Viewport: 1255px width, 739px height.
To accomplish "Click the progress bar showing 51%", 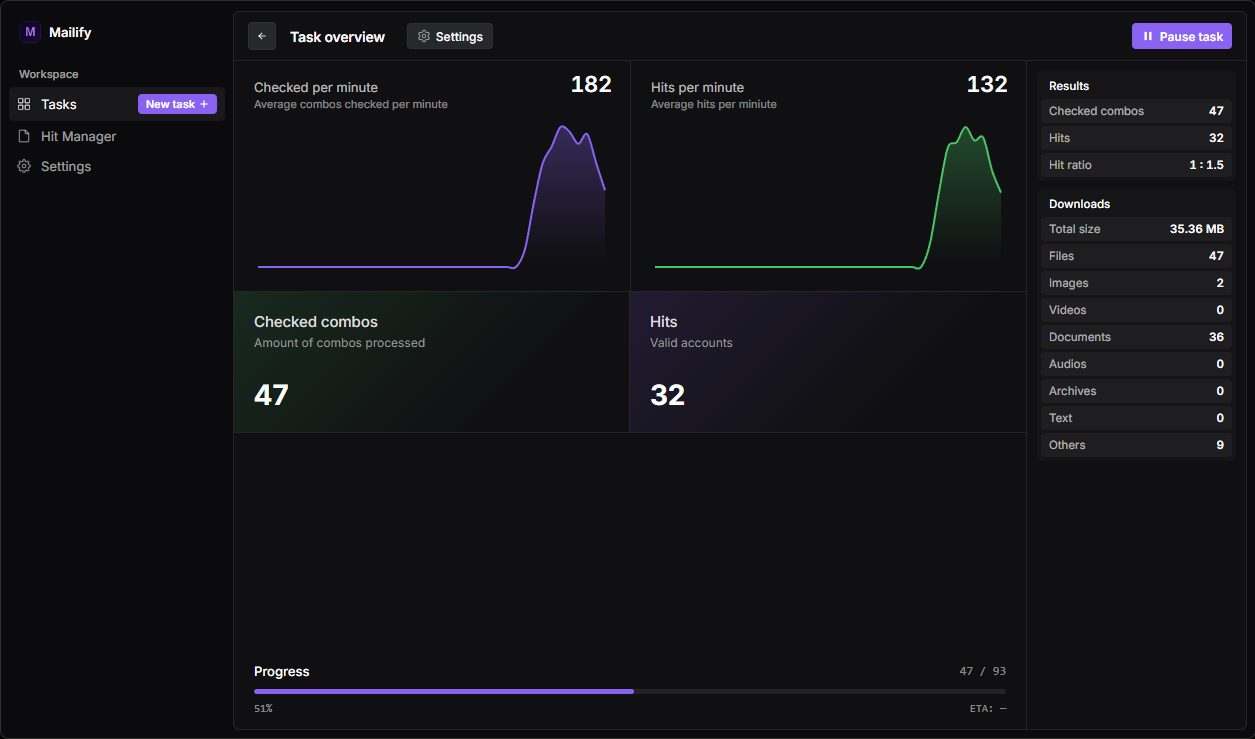I will tap(630, 691).
